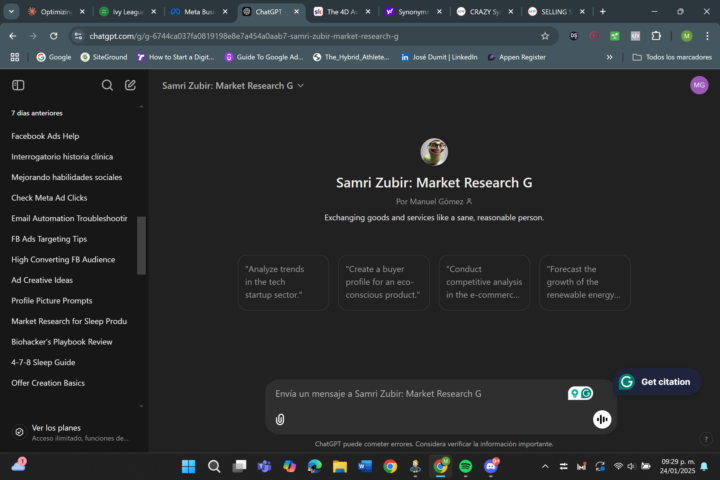This screenshot has width=720, height=480.
Task: Open Todos los marcadores folder
Action: coord(672,57)
